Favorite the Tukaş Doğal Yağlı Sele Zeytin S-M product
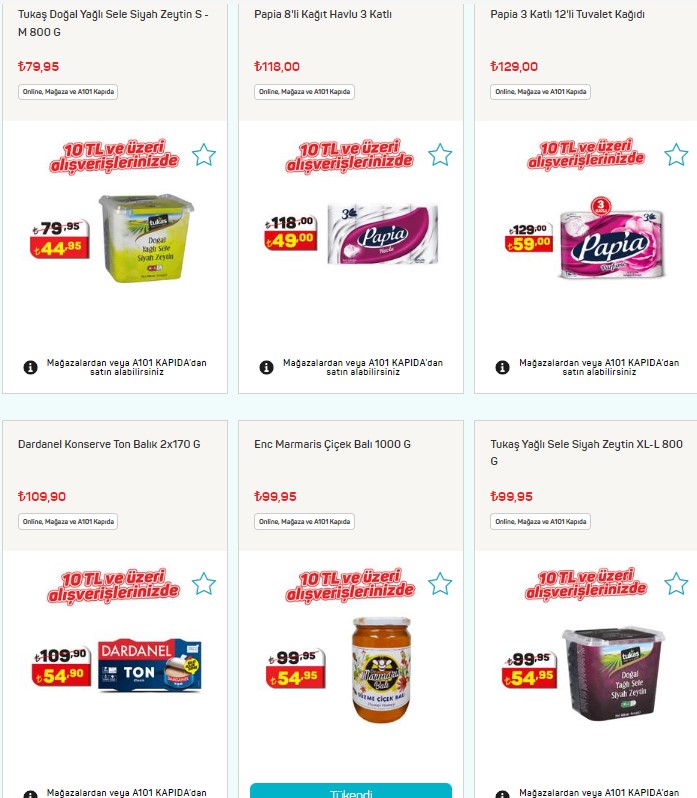Viewport: 697px width, 798px height. 204,155
